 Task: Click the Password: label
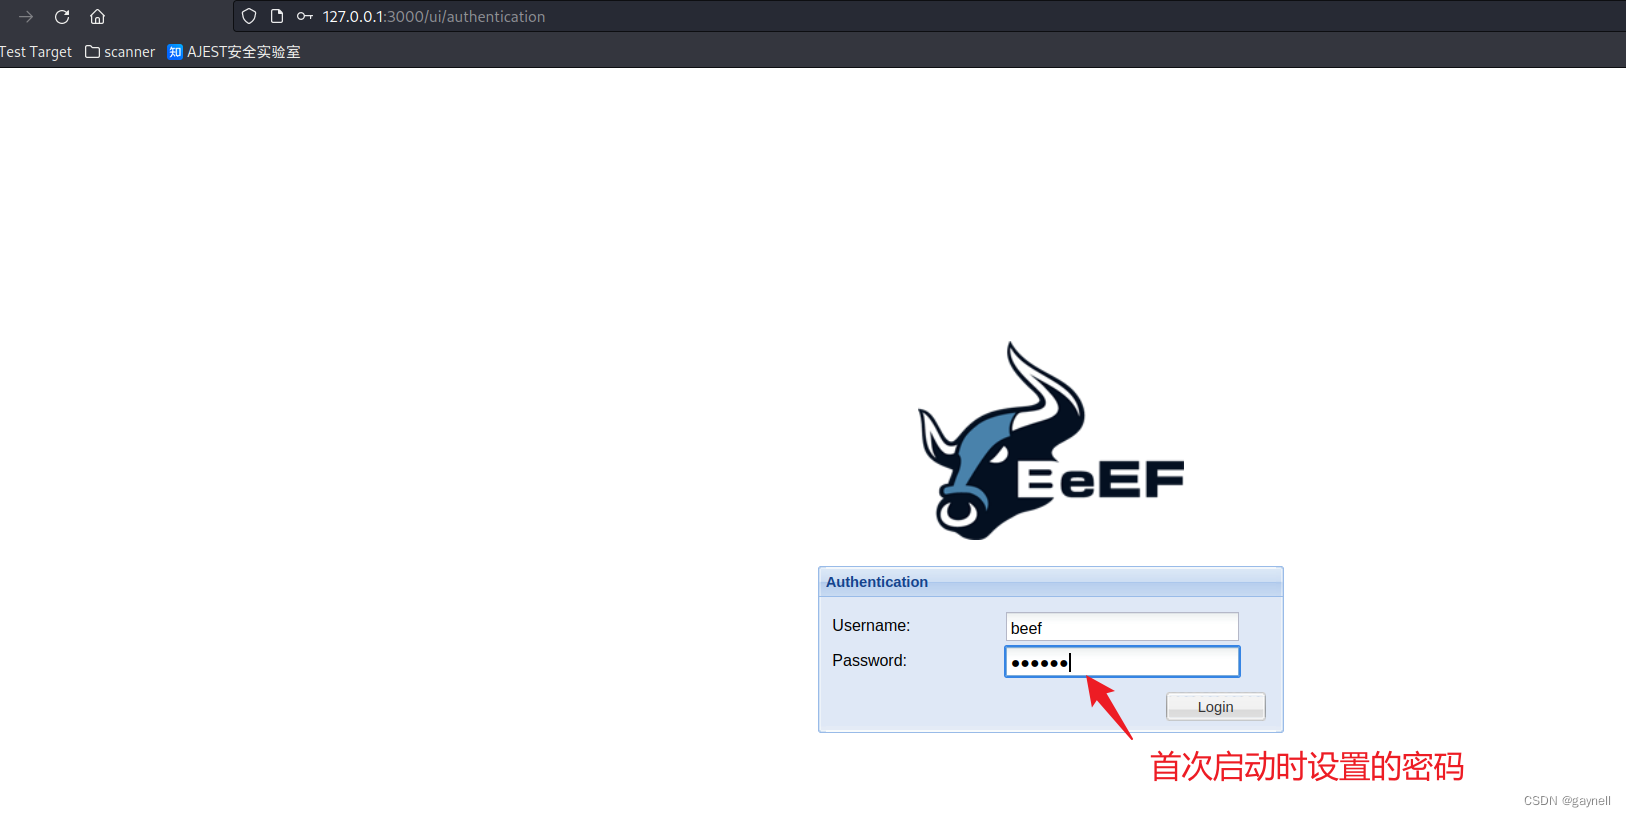pos(869,661)
